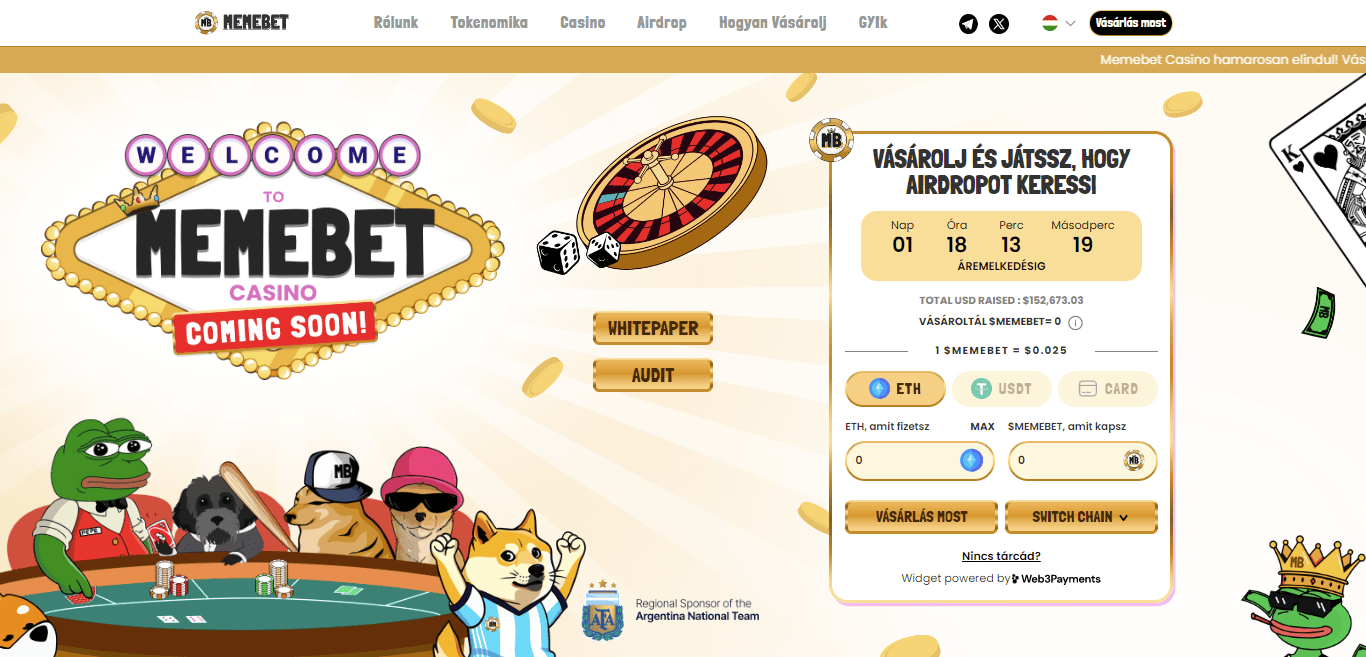The width and height of the screenshot is (1366, 657).
Task: Open the Casino navigation item
Action: (583, 22)
